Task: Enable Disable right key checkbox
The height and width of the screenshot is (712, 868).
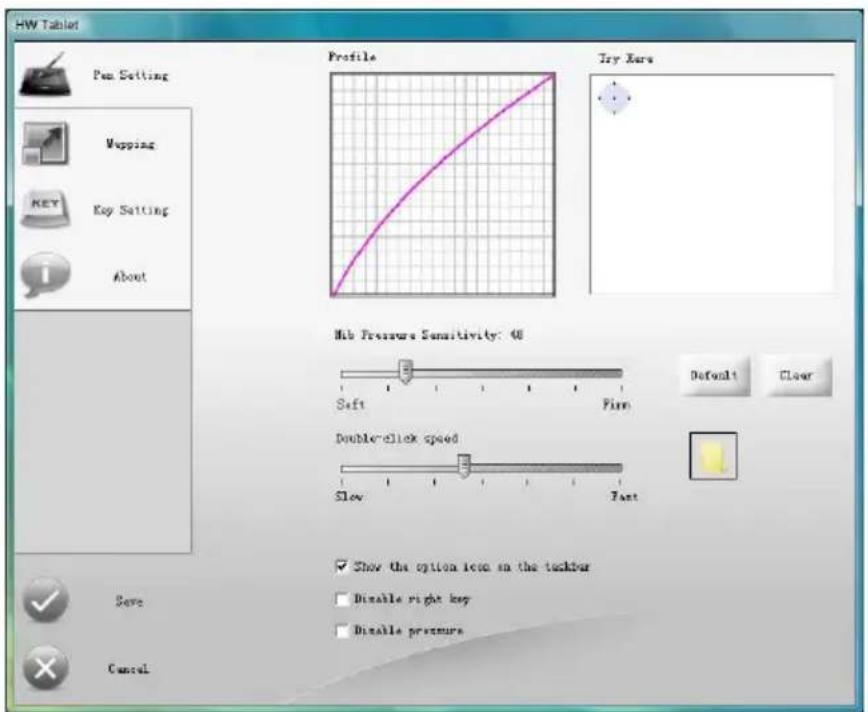Action: tap(342, 599)
